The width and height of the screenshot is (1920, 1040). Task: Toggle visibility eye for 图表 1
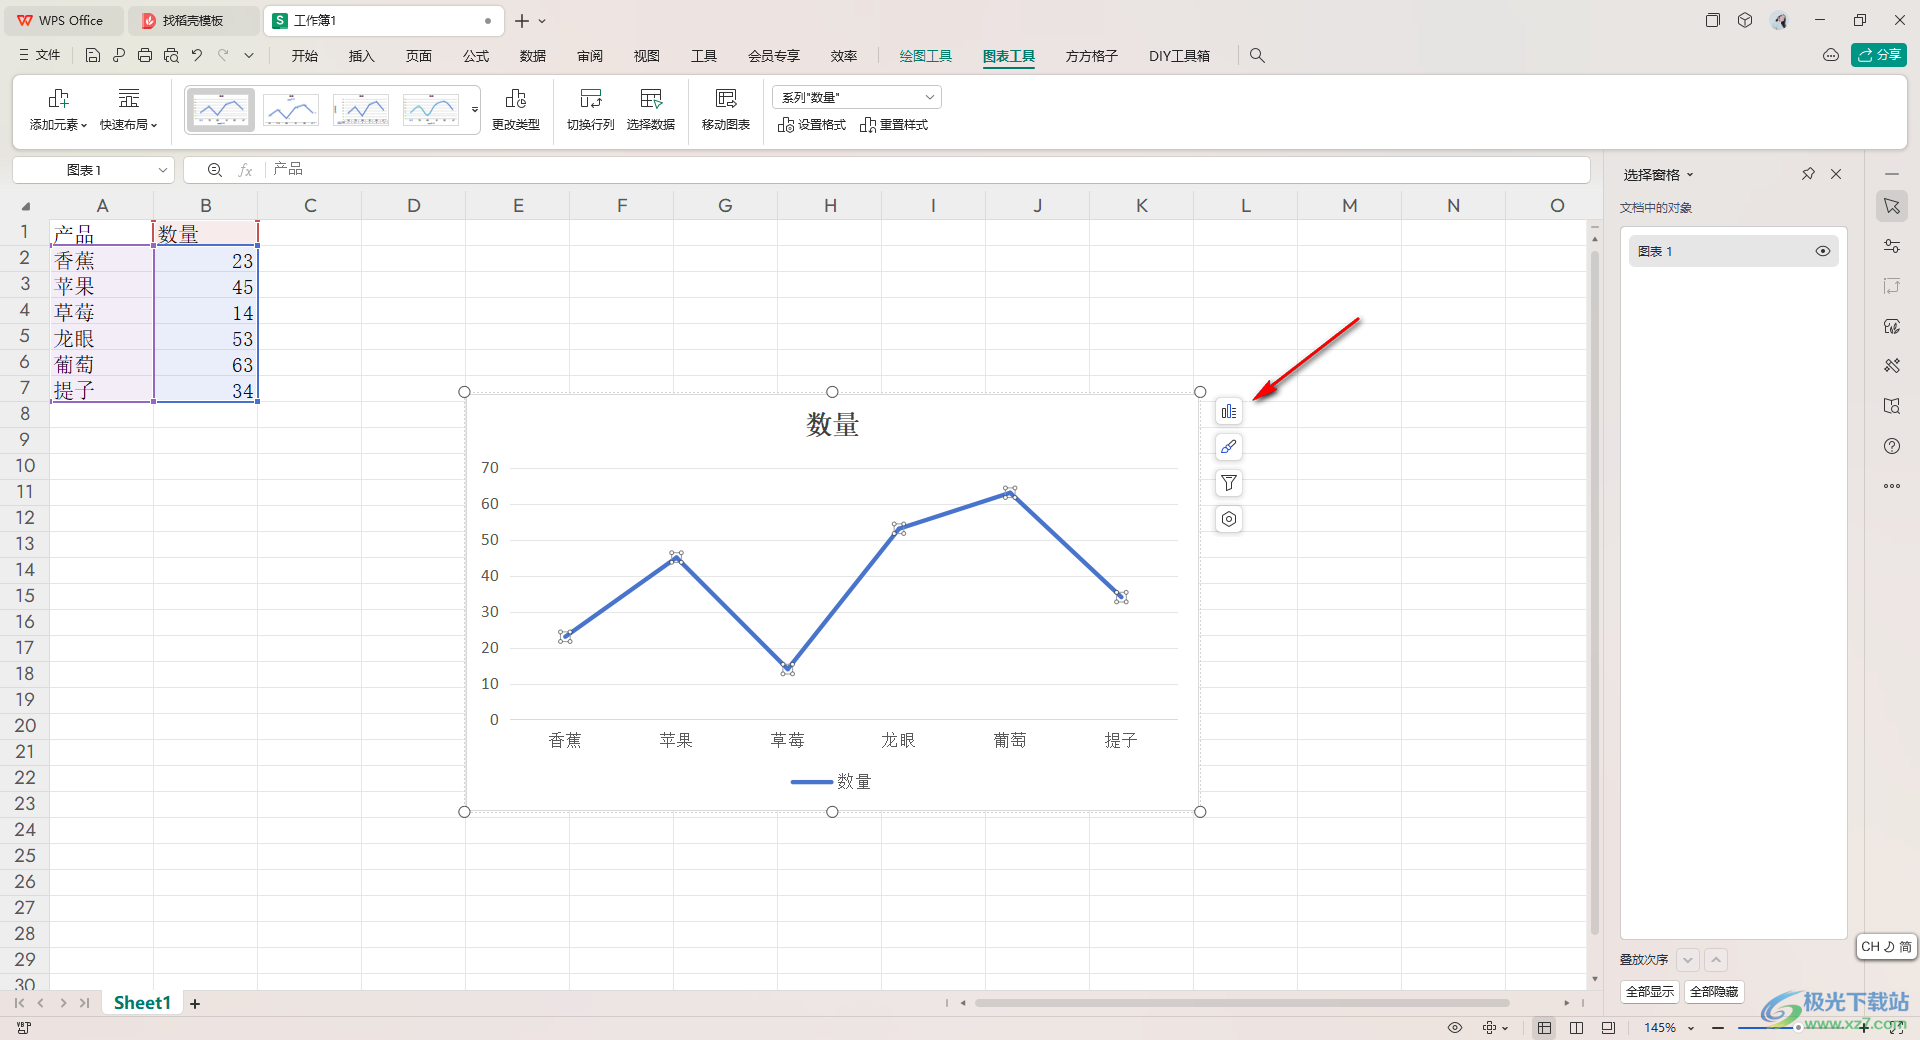(x=1823, y=251)
